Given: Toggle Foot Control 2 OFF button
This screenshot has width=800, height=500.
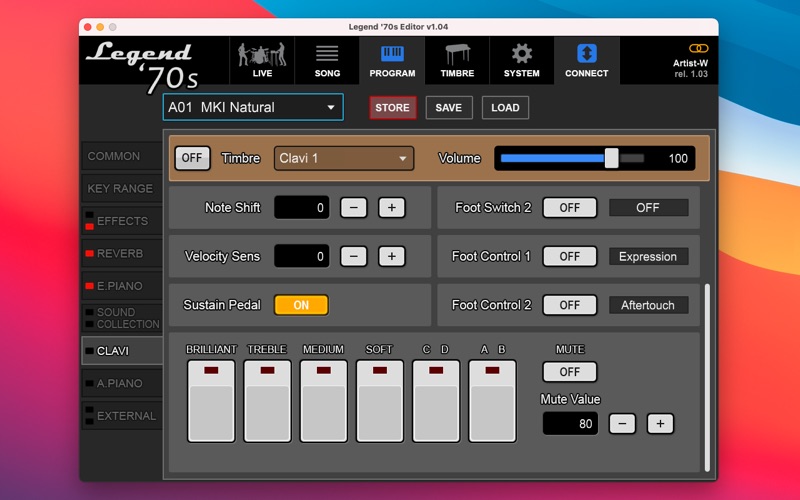Looking at the screenshot, I should pos(569,305).
